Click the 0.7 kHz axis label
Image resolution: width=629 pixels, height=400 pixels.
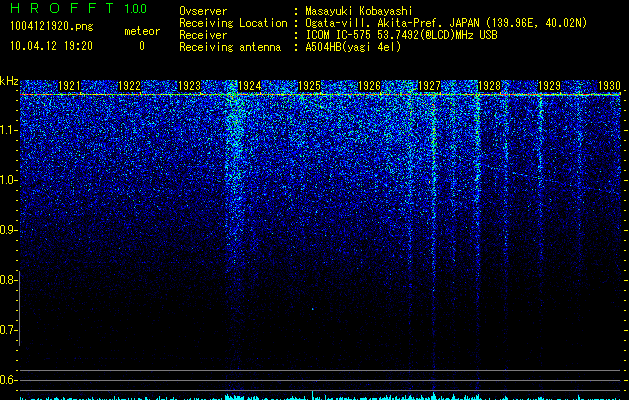click(x=8, y=330)
